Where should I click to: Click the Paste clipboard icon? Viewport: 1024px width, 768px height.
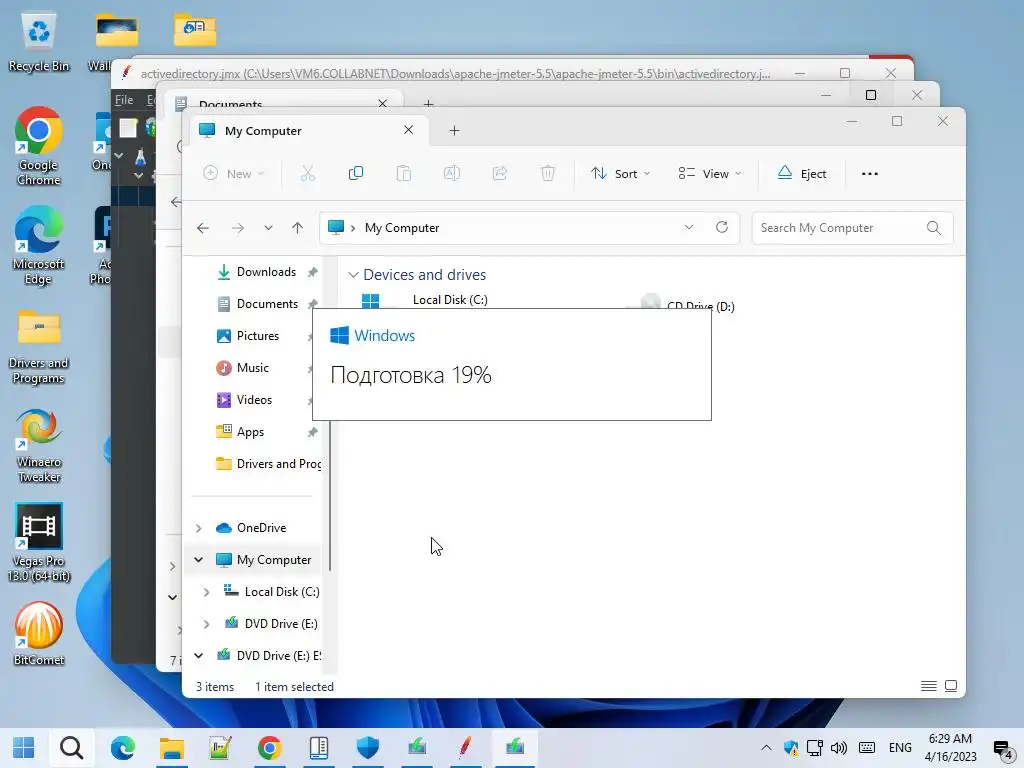click(404, 174)
